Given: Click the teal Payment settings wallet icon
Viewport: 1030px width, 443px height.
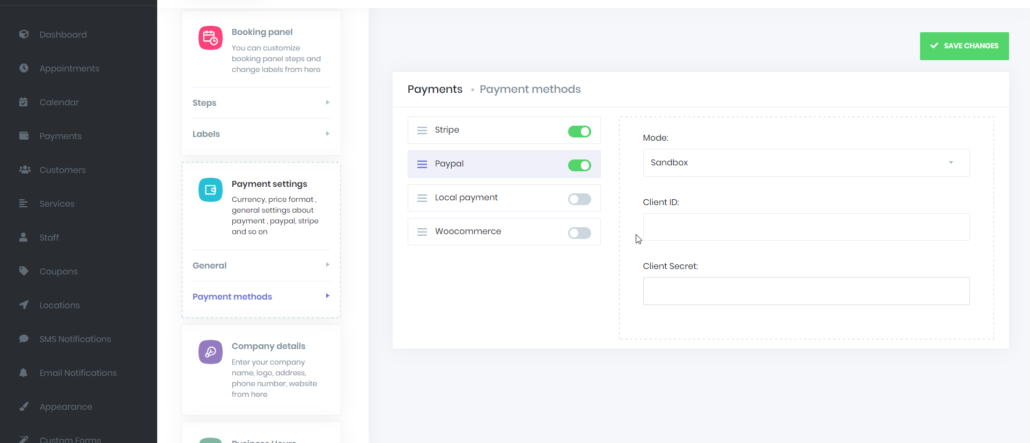Looking at the screenshot, I should [x=211, y=190].
